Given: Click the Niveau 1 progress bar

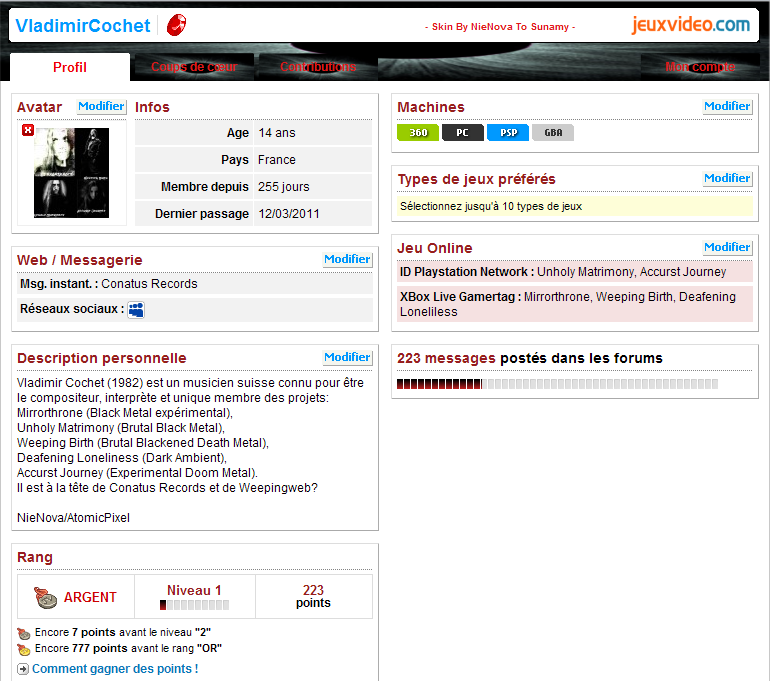Looking at the screenshot, I should 194,605.
